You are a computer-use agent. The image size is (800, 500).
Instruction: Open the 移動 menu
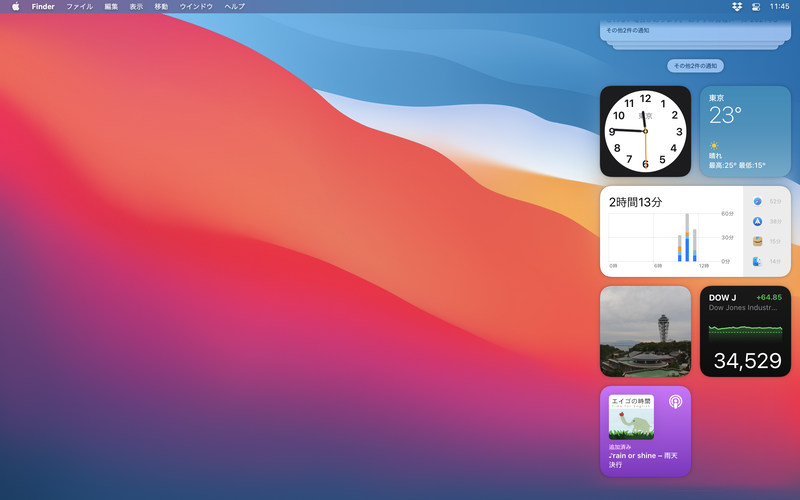(x=161, y=7)
